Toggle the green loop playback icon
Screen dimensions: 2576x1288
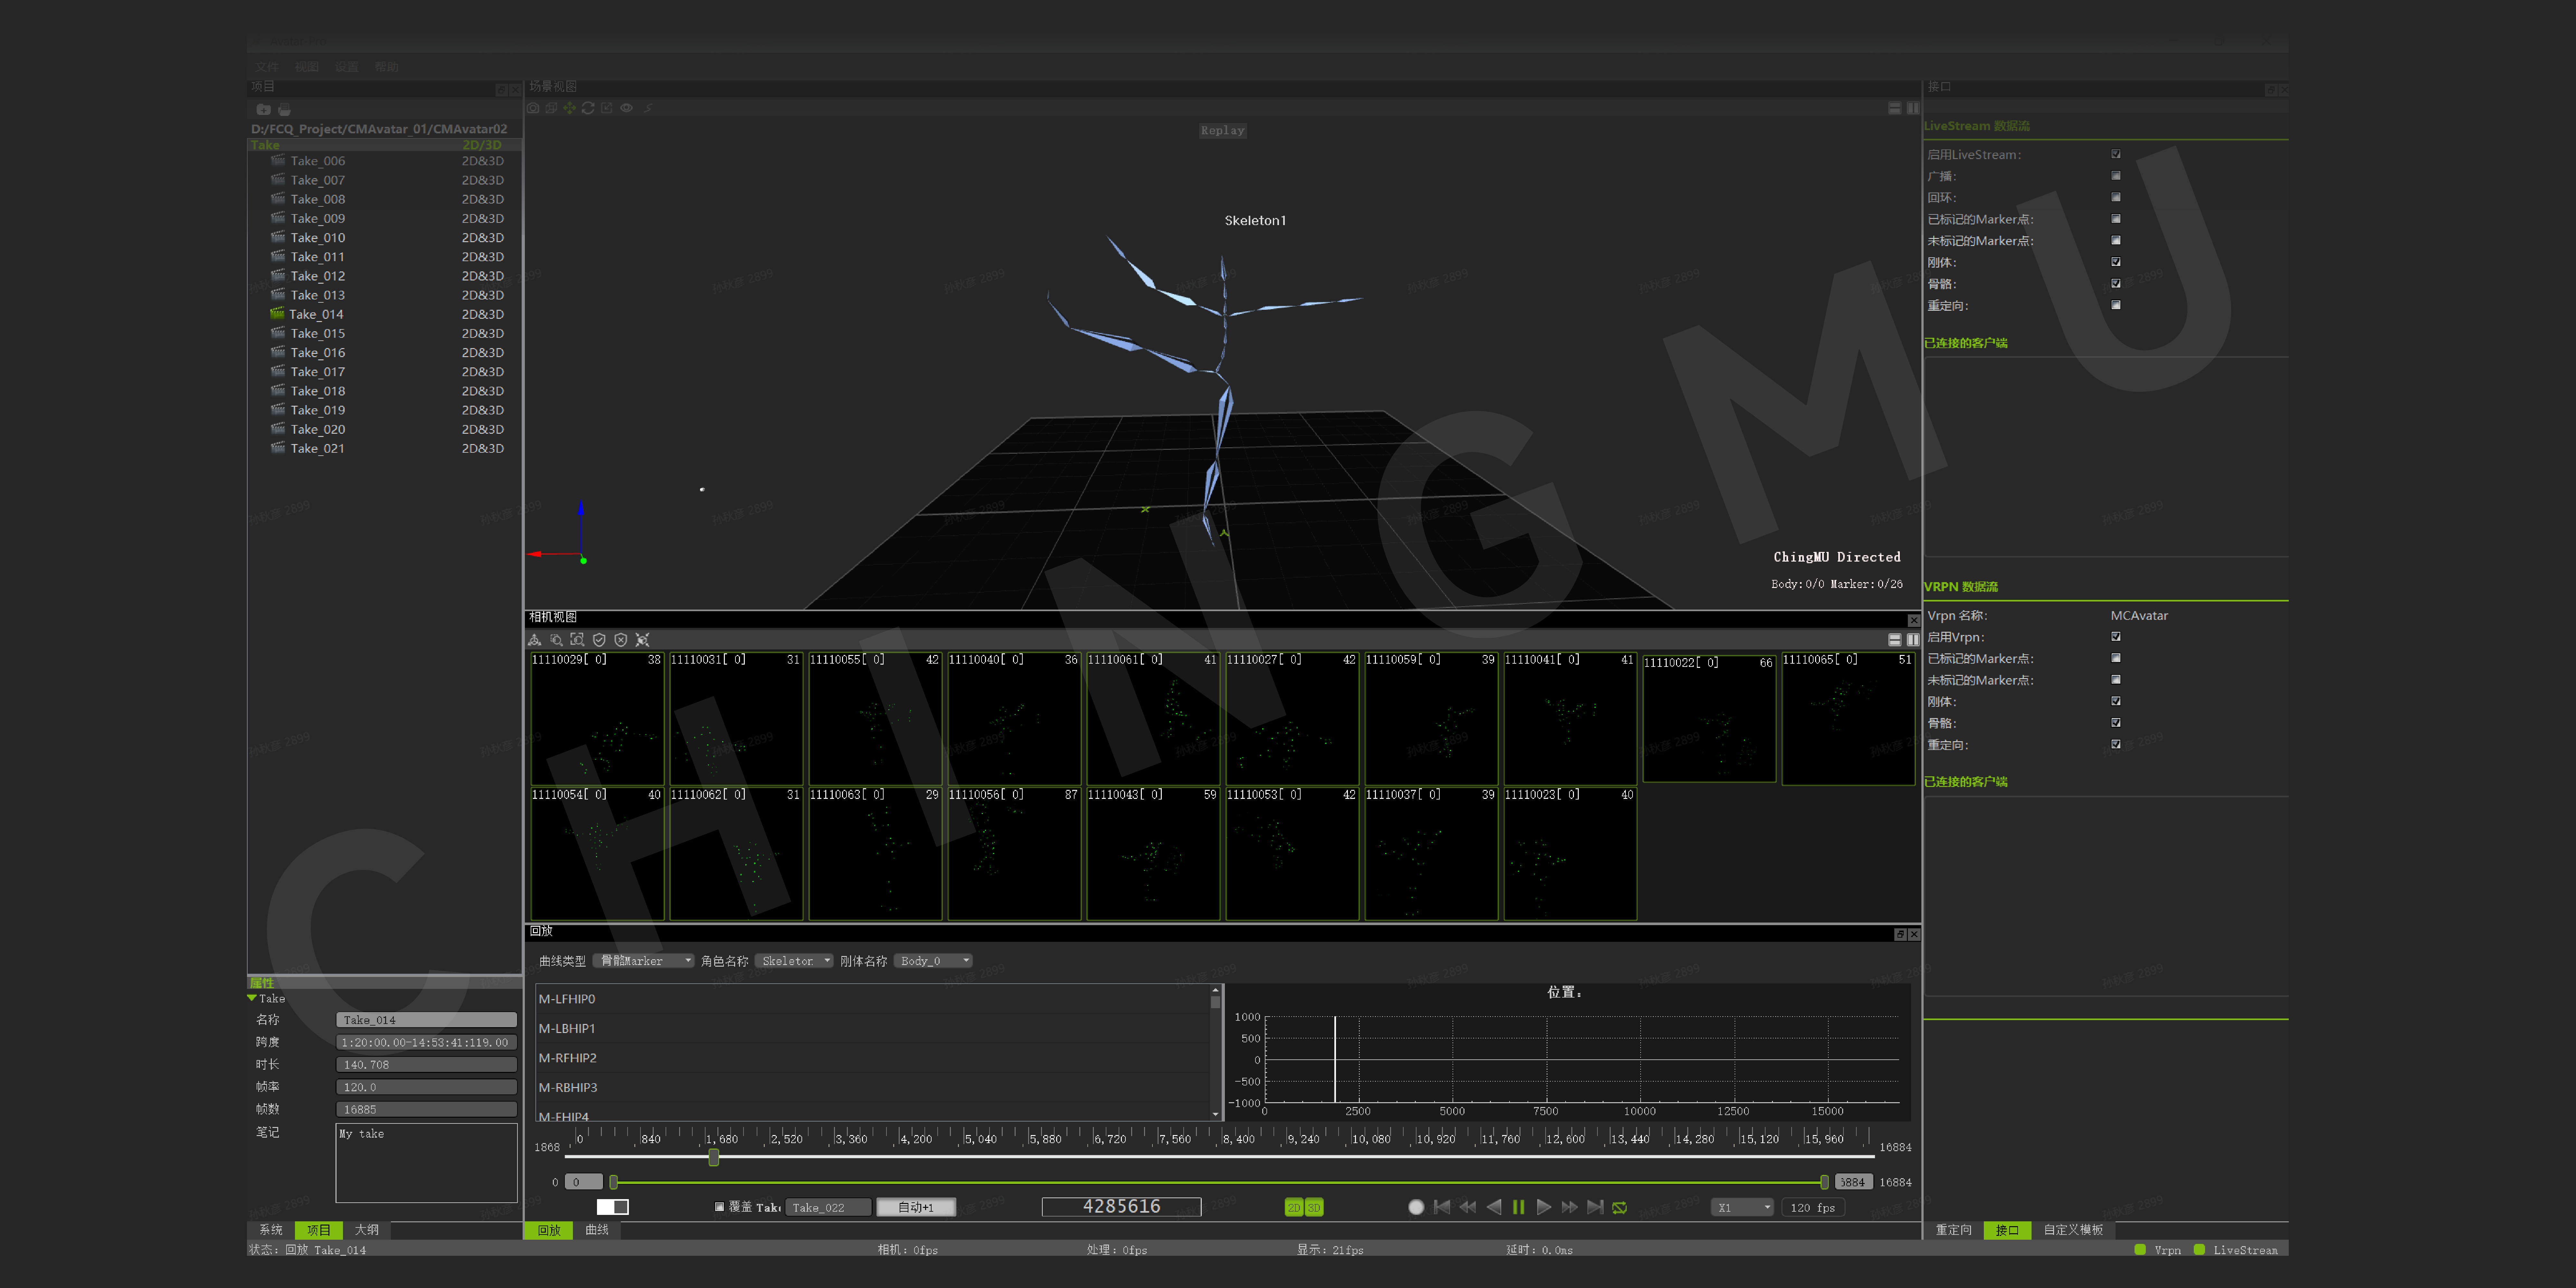click(1620, 1207)
